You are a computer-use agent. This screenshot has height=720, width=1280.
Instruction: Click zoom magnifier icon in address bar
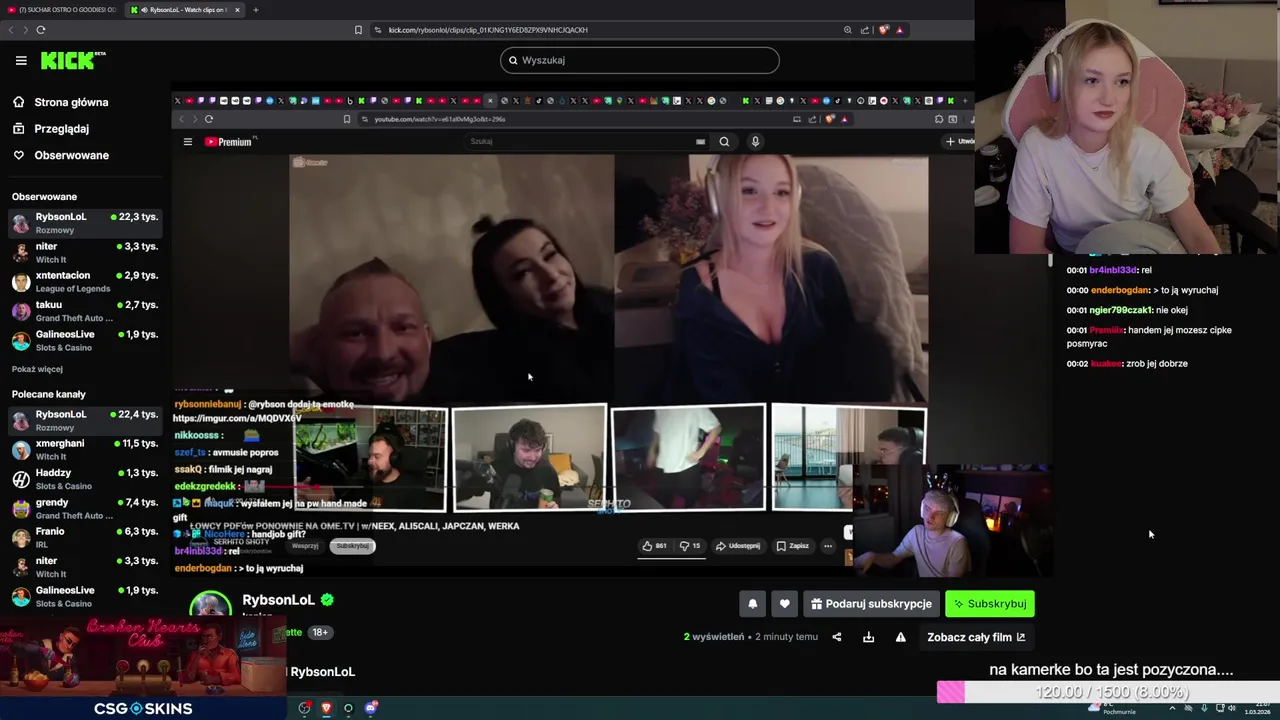pos(848,30)
